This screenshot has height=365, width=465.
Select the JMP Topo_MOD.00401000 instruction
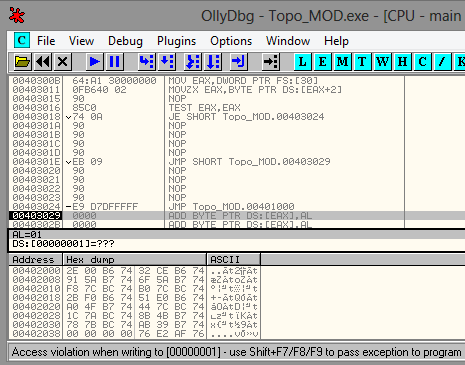click(x=231, y=207)
